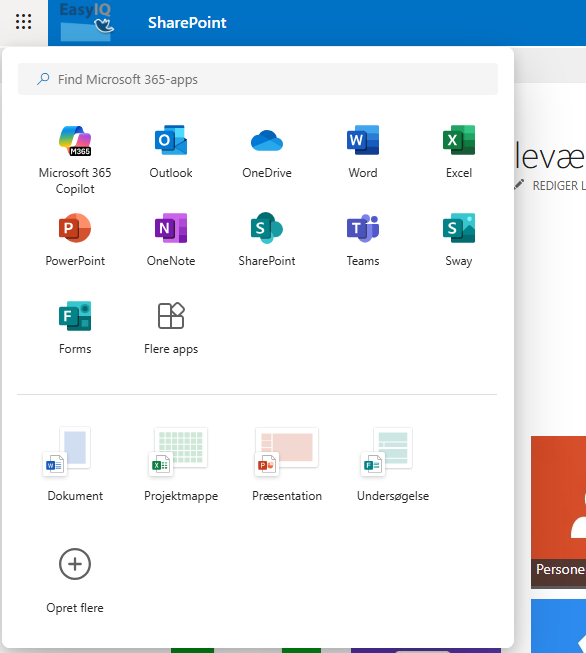Open OneDrive cloud app
The height and width of the screenshot is (653, 586).
click(x=267, y=152)
